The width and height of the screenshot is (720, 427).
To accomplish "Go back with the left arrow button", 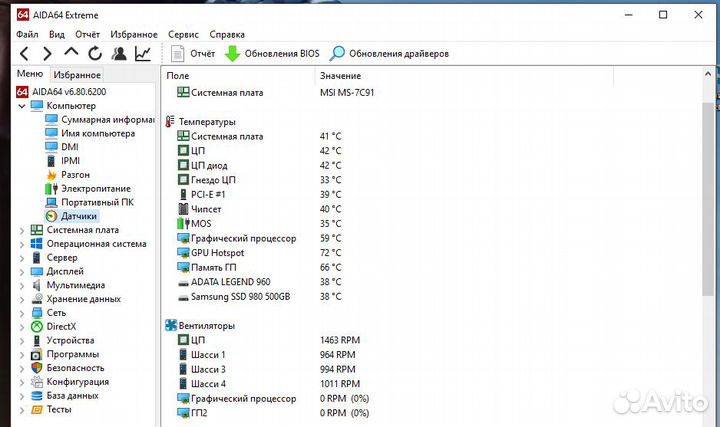I will (x=25, y=54).
